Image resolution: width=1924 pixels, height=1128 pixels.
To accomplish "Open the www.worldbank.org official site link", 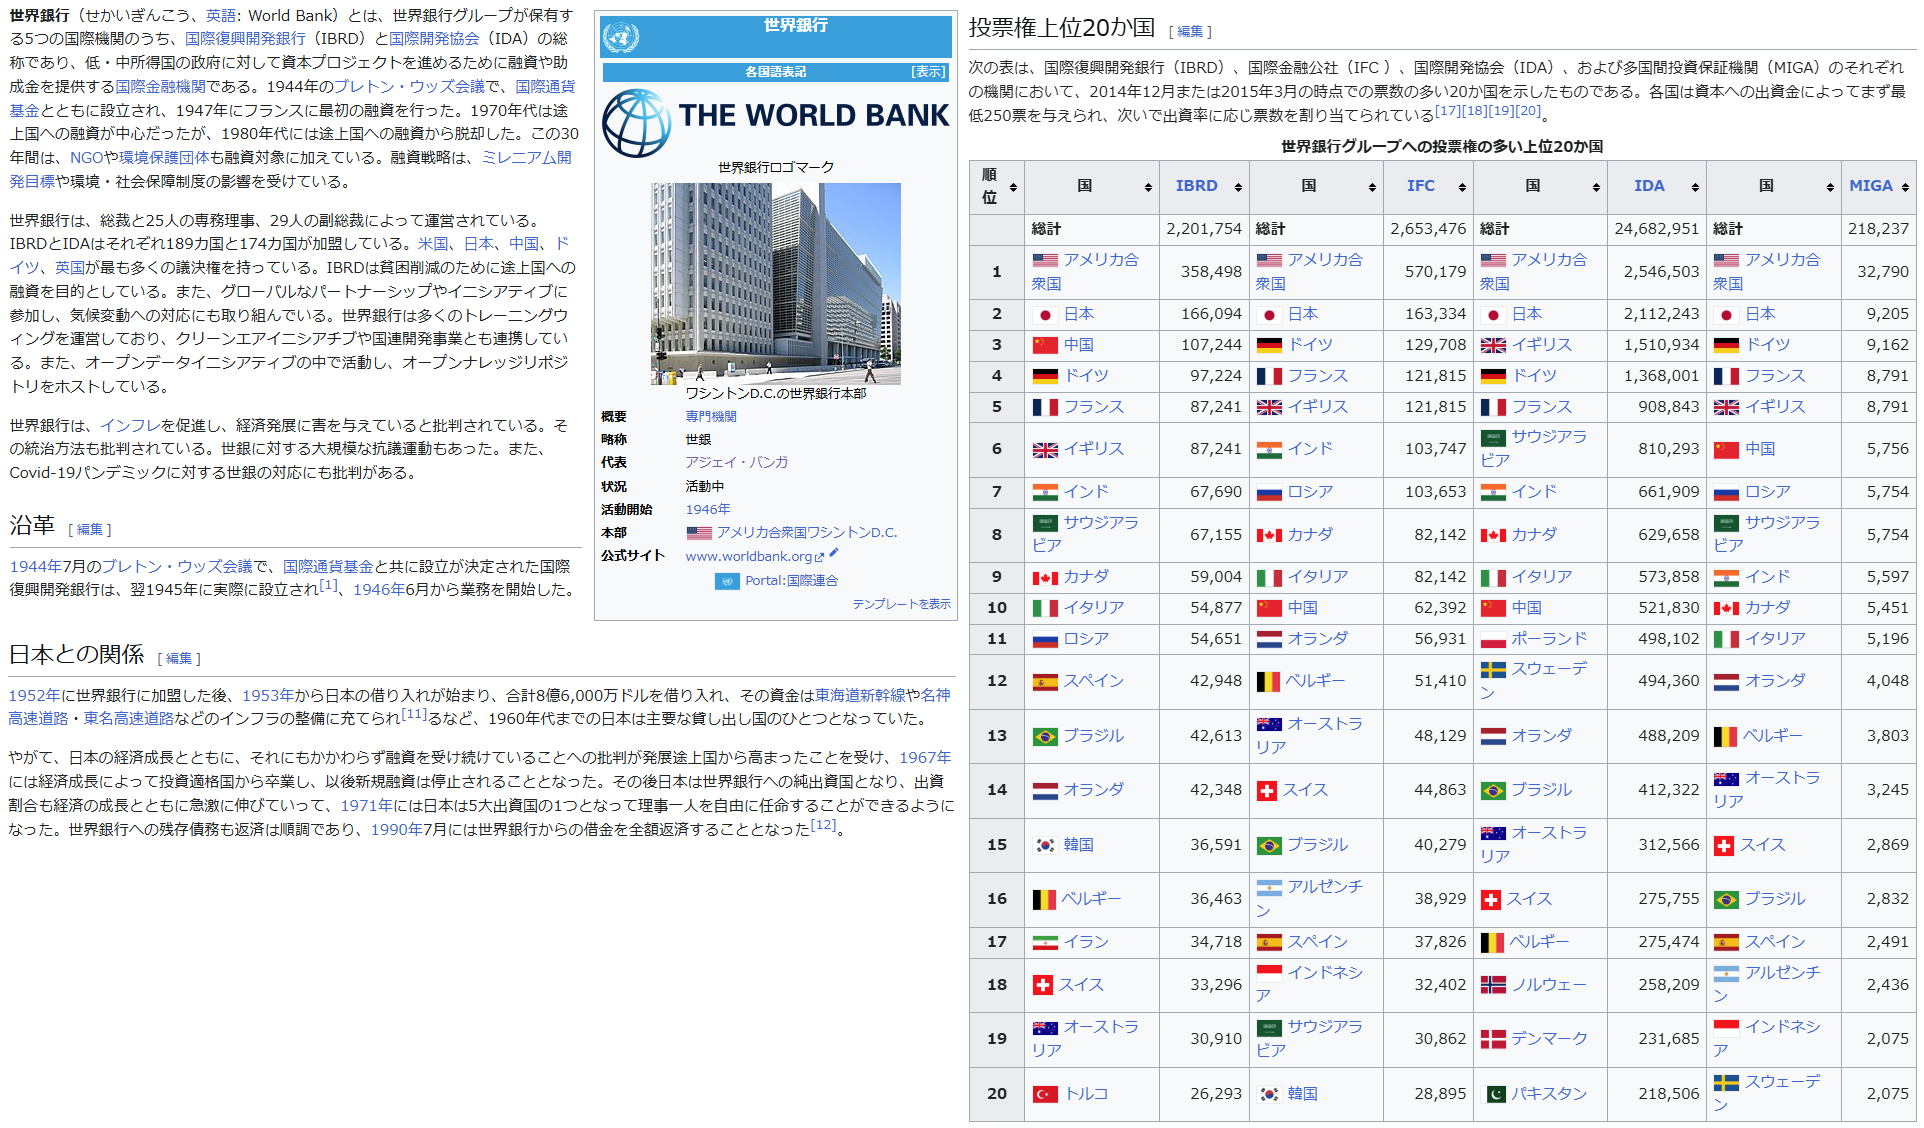I will [x=748, y=557].
